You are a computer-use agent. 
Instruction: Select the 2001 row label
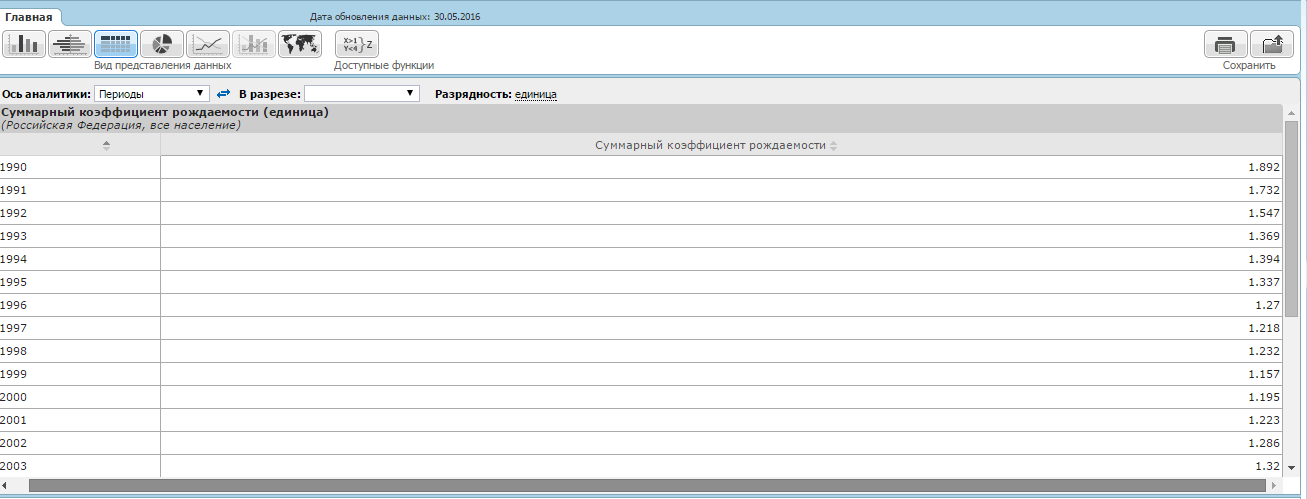tap(13, 420)
